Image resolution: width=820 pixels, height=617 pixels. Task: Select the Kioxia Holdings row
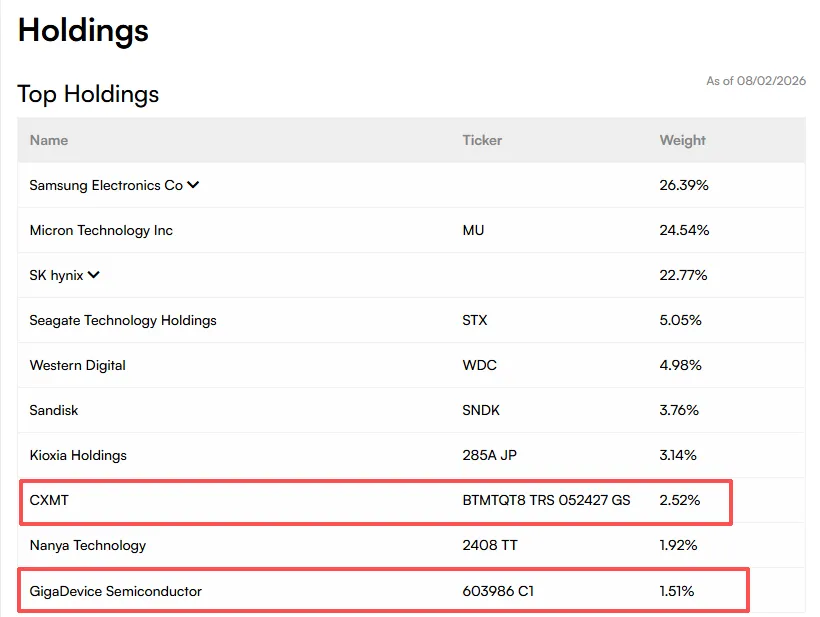pyautogui.click(x=411, y=455)
